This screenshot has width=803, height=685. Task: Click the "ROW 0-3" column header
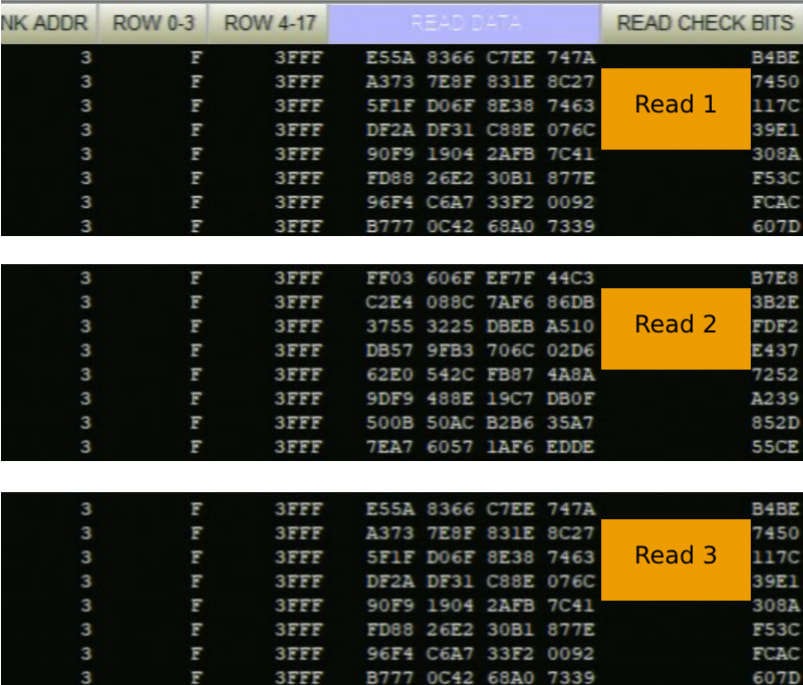[x=153, y=23]
